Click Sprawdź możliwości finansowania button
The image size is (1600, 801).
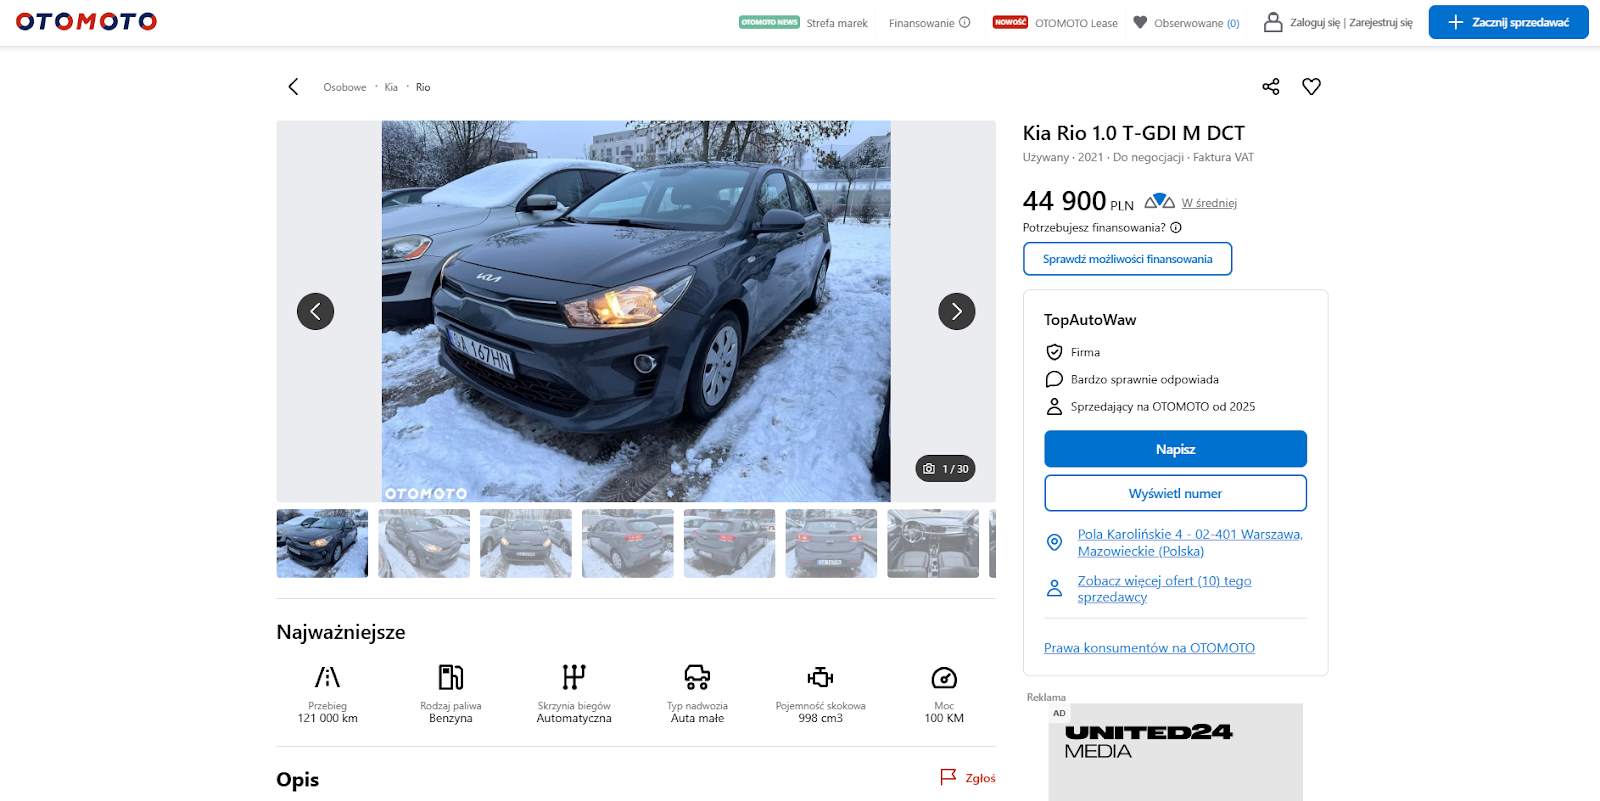[x=1127, y=259]
